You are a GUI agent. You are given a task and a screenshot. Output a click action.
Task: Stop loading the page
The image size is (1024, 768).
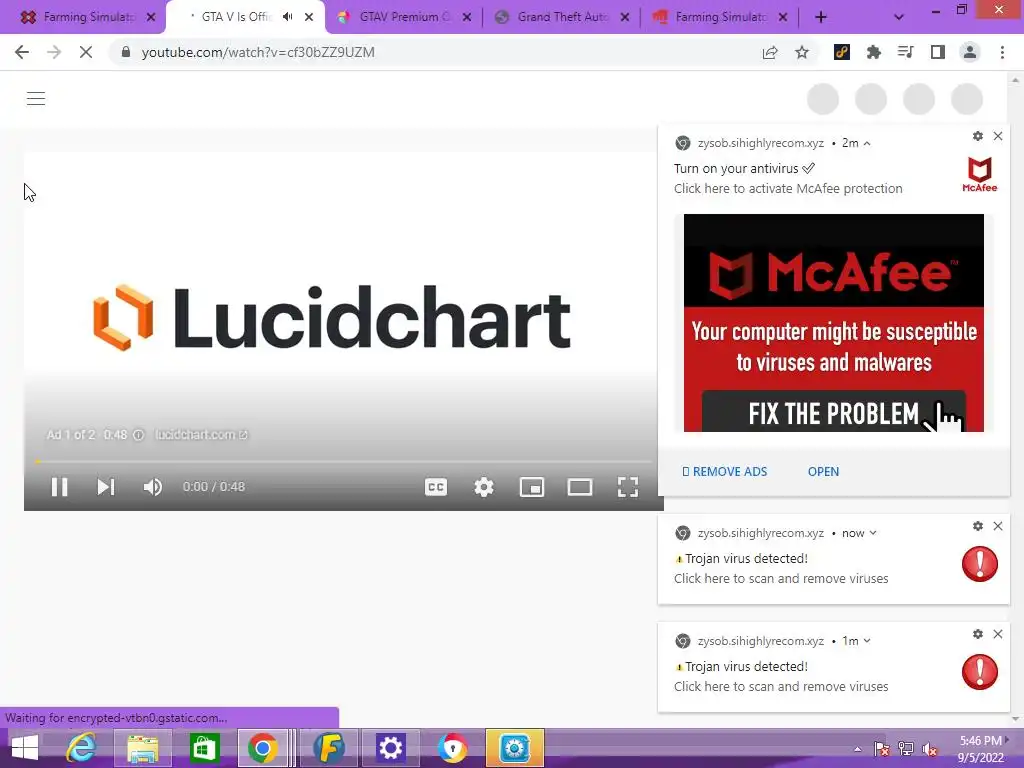coord(86,52)
